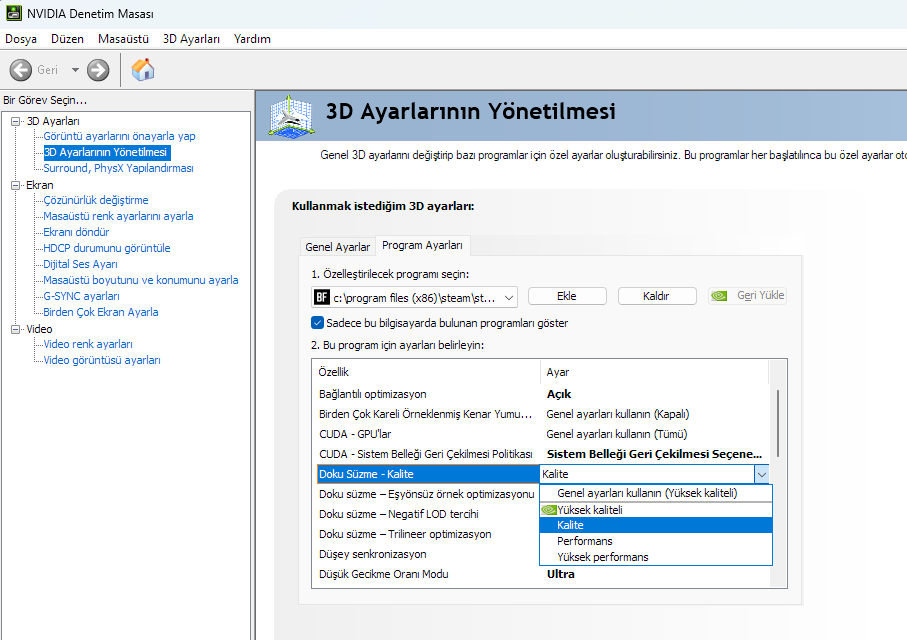
Task: Select Doku süzme – Negatif LOD tercihi row
Action: point(427,514)
